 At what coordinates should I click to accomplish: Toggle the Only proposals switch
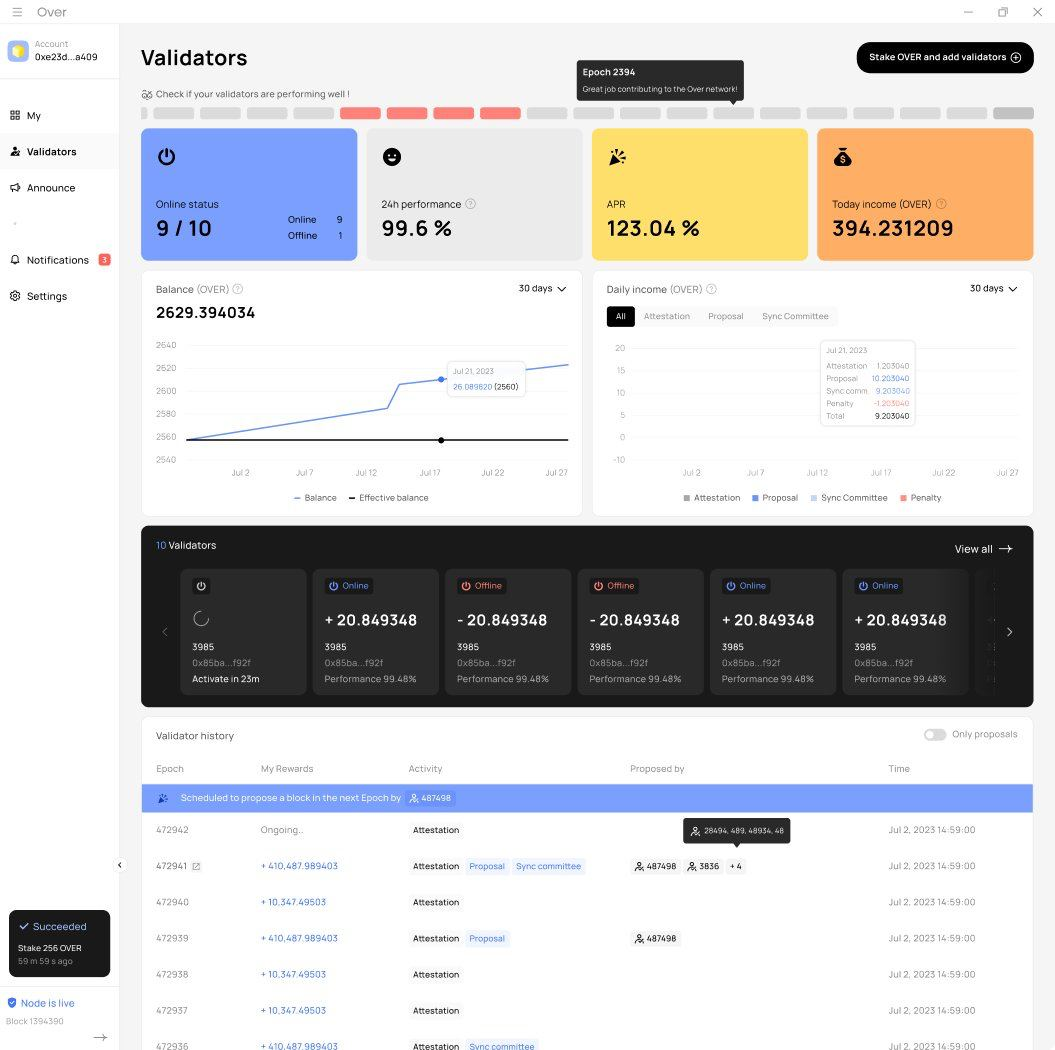934,735
